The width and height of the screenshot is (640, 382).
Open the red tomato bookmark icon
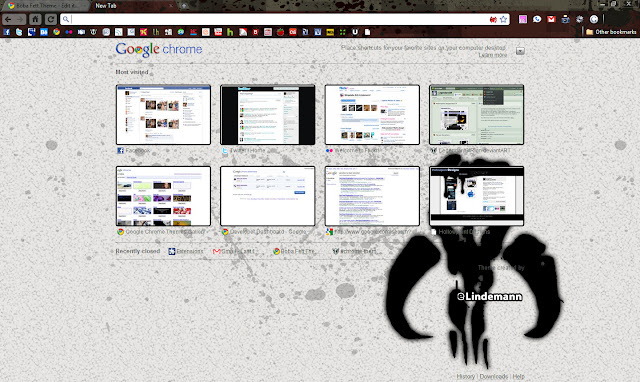[280, 32]
